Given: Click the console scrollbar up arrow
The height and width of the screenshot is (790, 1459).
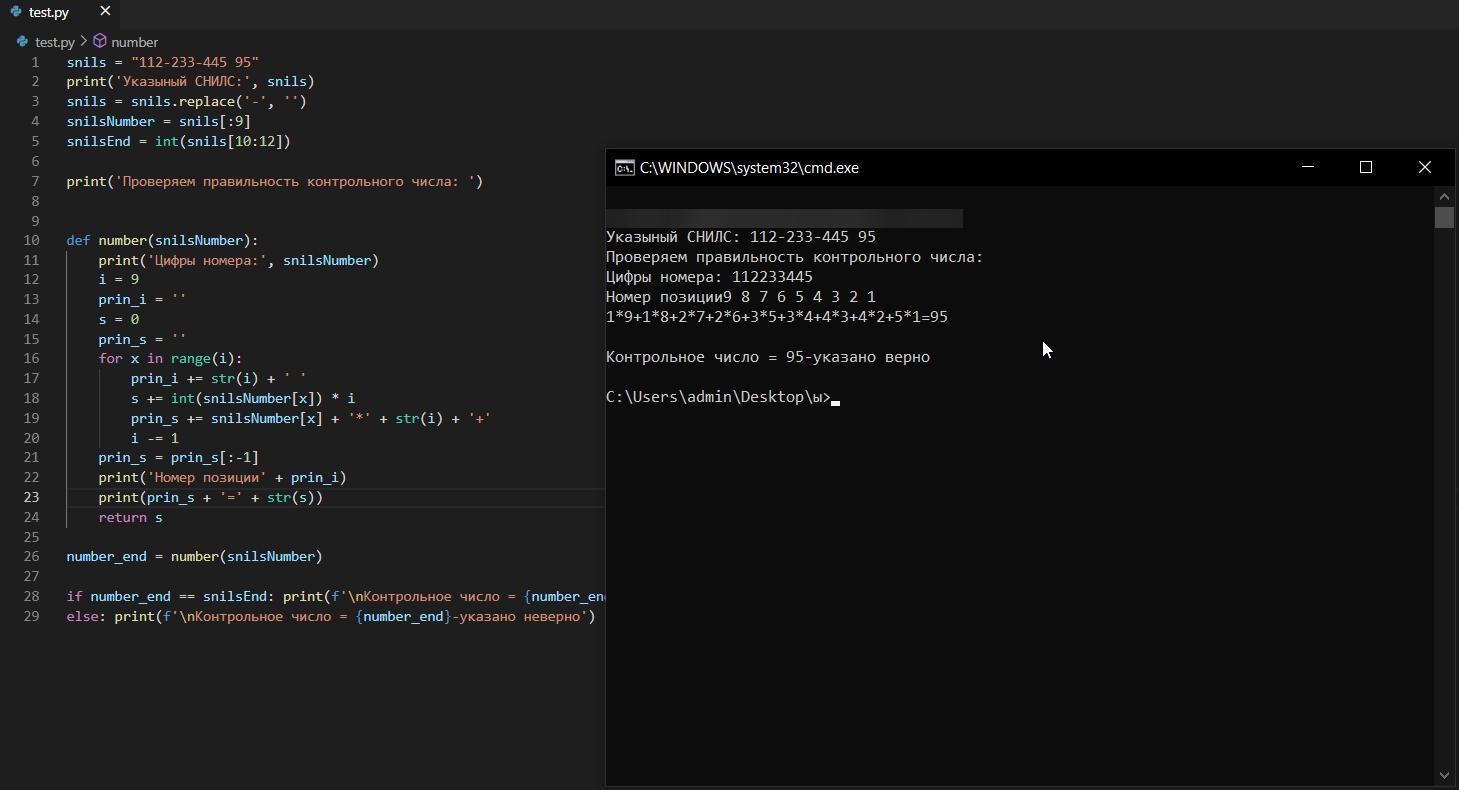Looking at the screenshot, I should [1444, 196].
